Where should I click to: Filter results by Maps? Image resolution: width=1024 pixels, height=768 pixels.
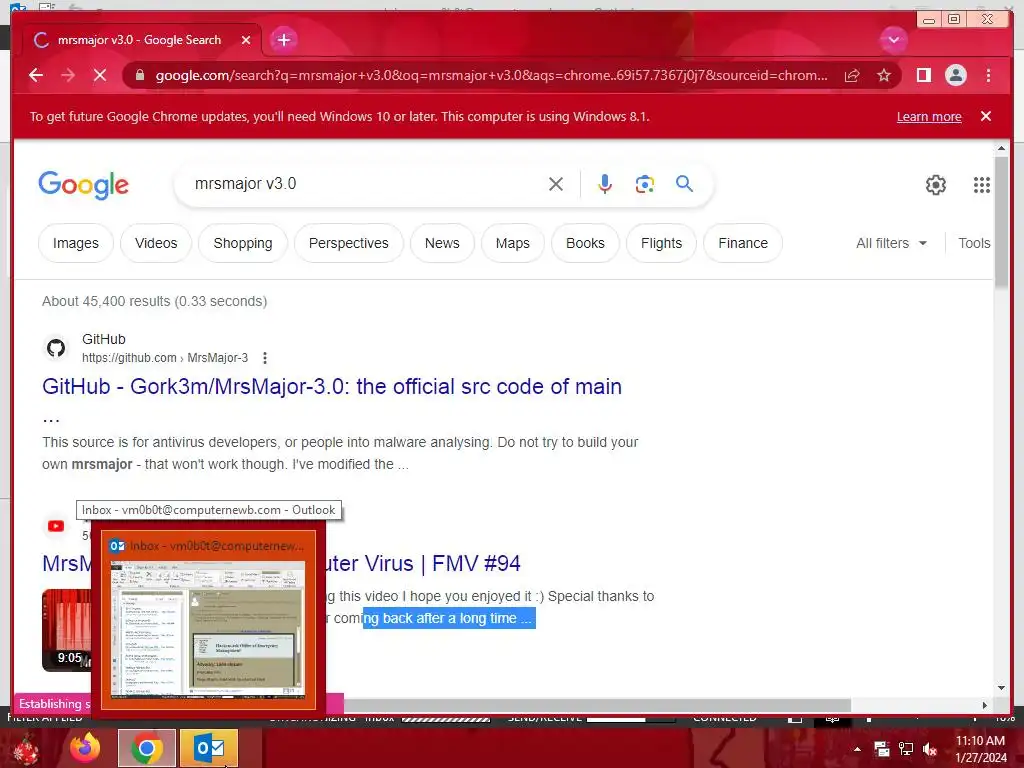[x=513, y=243]
